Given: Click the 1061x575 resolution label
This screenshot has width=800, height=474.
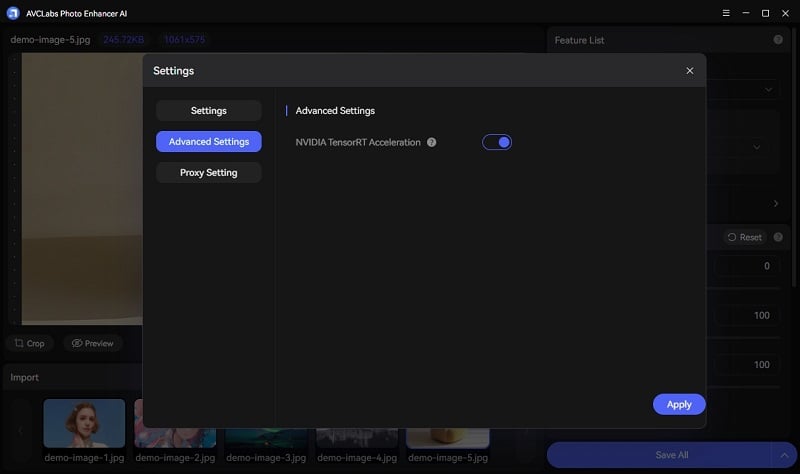Looking at the screenshot, I should [185, 39].
